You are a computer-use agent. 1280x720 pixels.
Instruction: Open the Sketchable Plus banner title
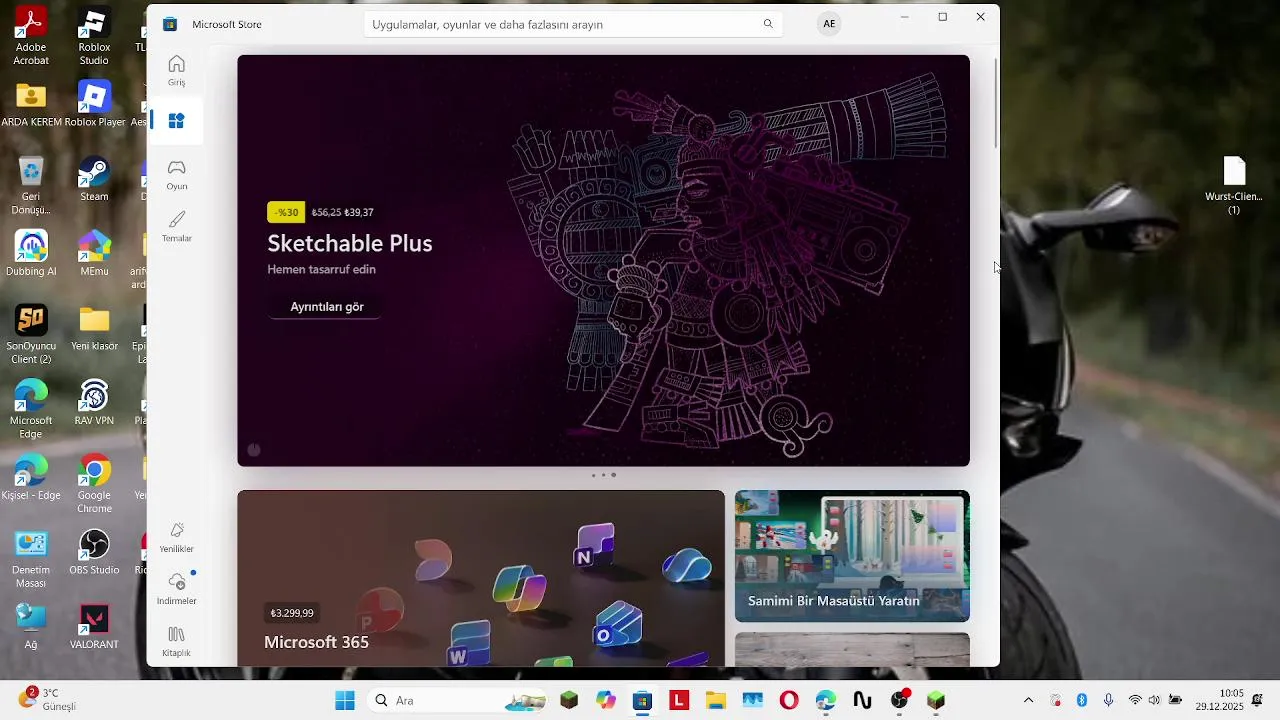[349, 243]
